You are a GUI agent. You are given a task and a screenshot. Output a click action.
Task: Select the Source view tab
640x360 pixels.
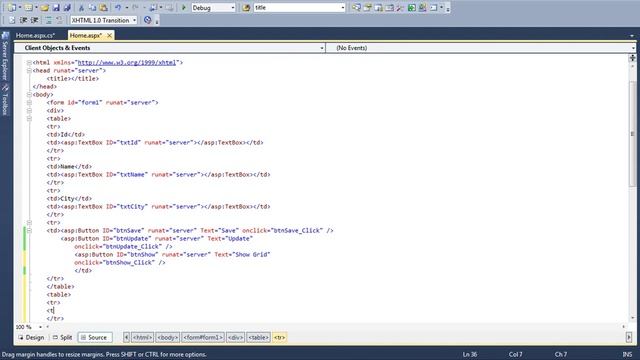coord(95,338)
